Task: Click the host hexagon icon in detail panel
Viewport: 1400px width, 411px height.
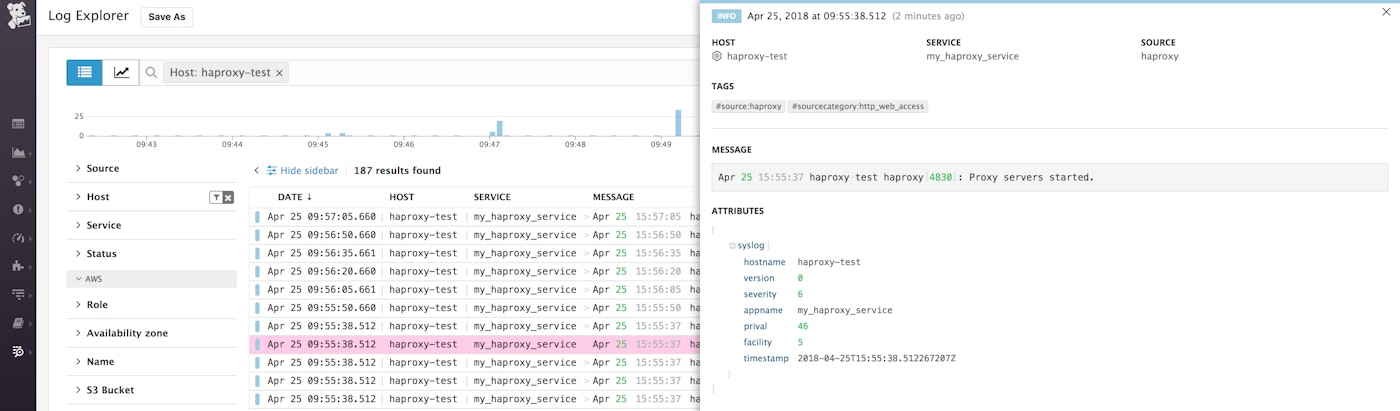Action: (717, 56)
